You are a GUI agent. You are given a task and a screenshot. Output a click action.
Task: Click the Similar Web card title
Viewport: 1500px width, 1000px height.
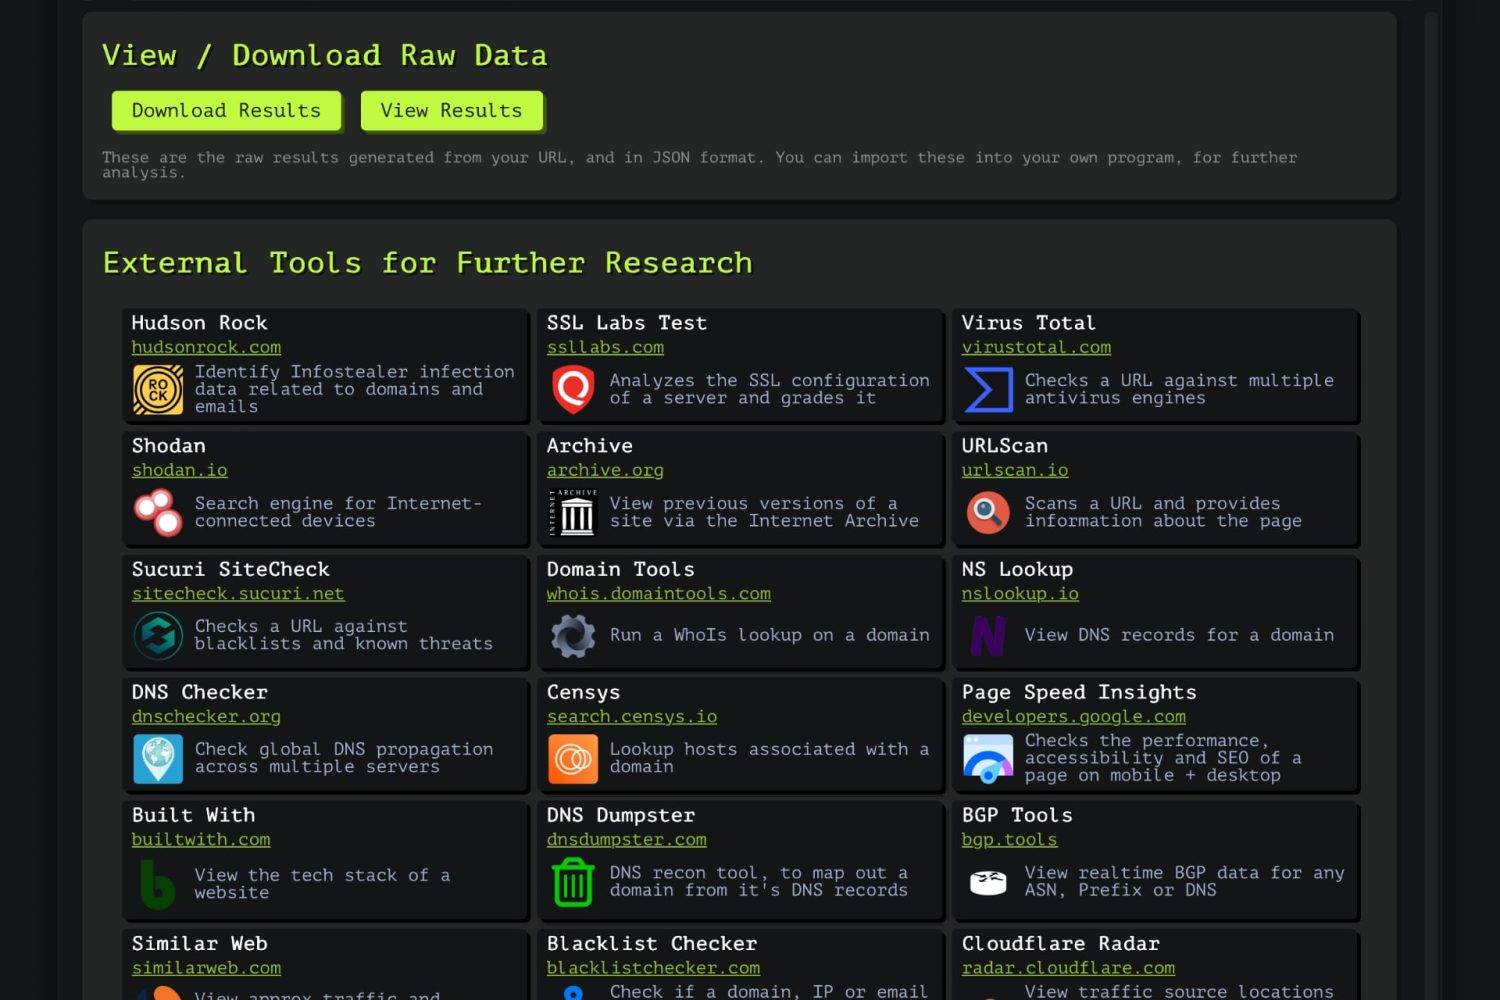(x=199, y=944)
